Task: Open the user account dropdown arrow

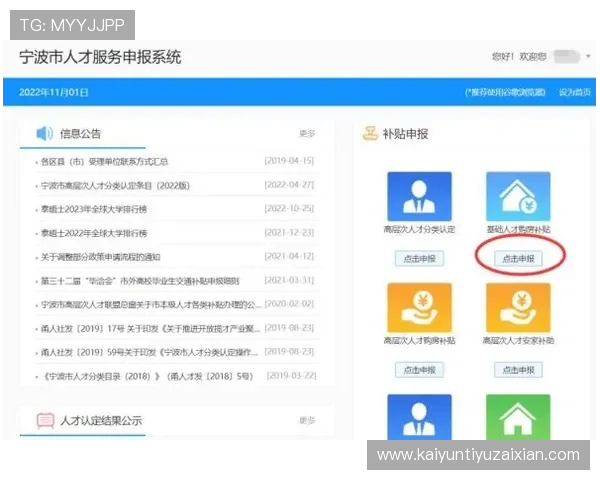Action: point(588,56)
